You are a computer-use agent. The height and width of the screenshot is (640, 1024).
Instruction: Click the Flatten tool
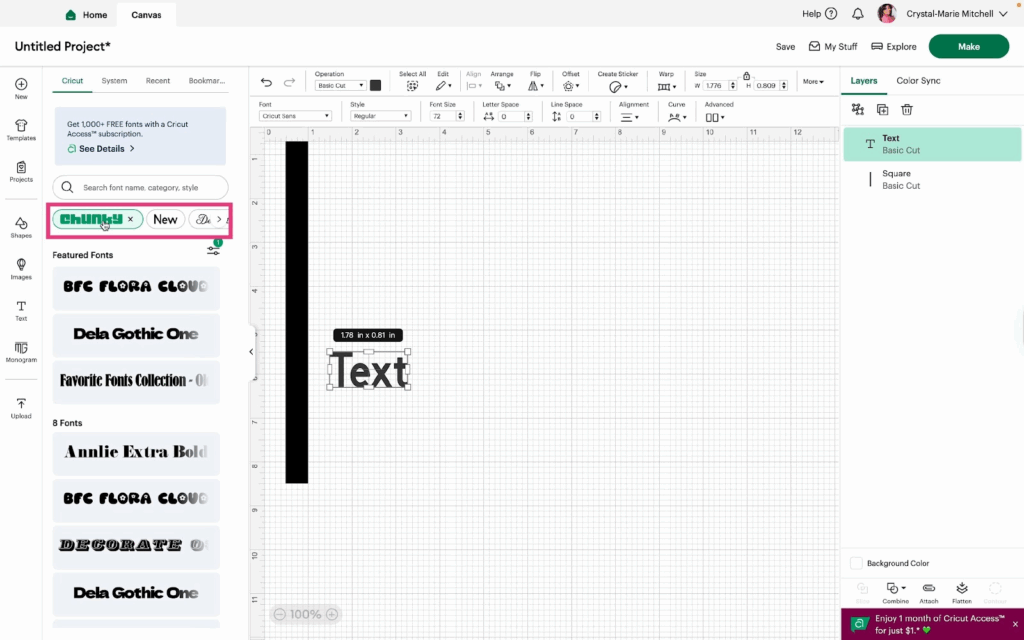pyautogui.click(x=961, y=592)
